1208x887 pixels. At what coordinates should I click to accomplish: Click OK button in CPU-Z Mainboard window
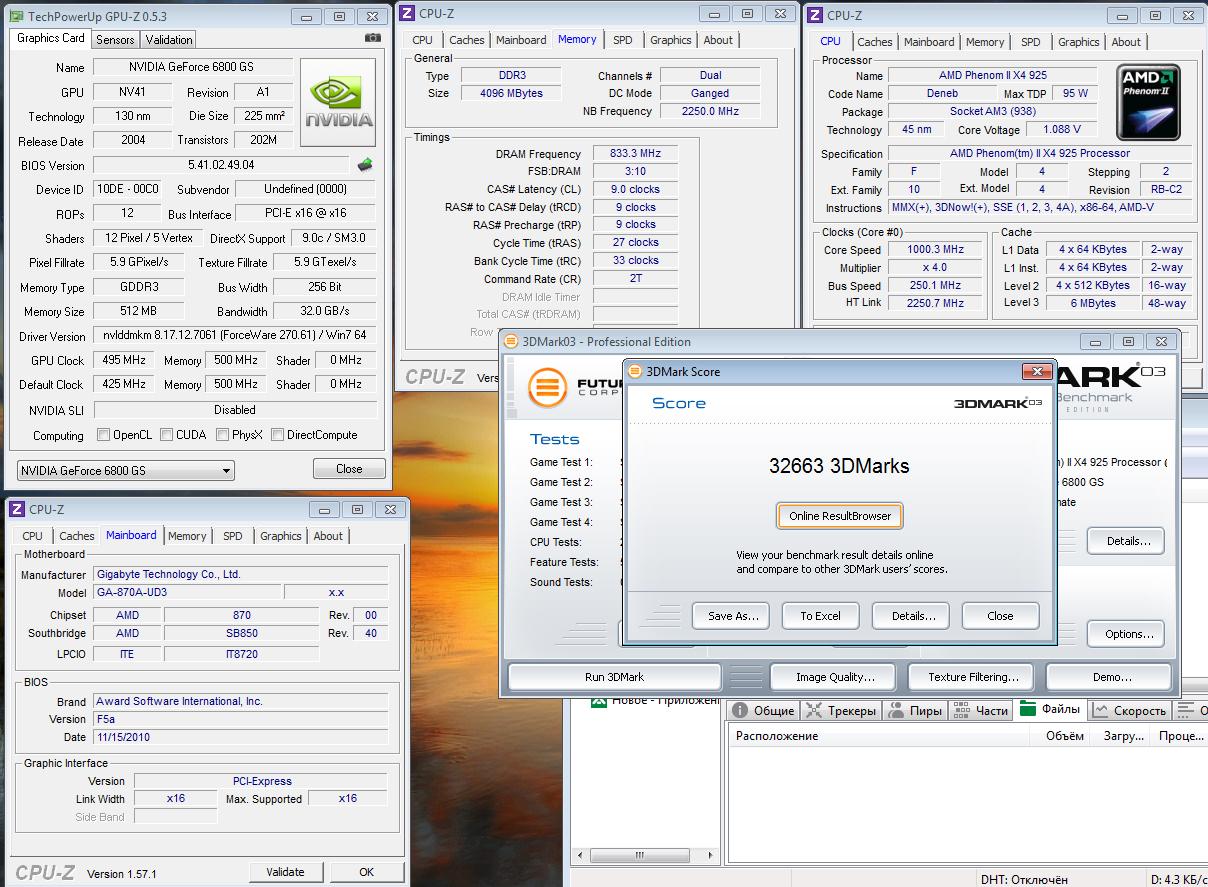[x=367, y=872]
